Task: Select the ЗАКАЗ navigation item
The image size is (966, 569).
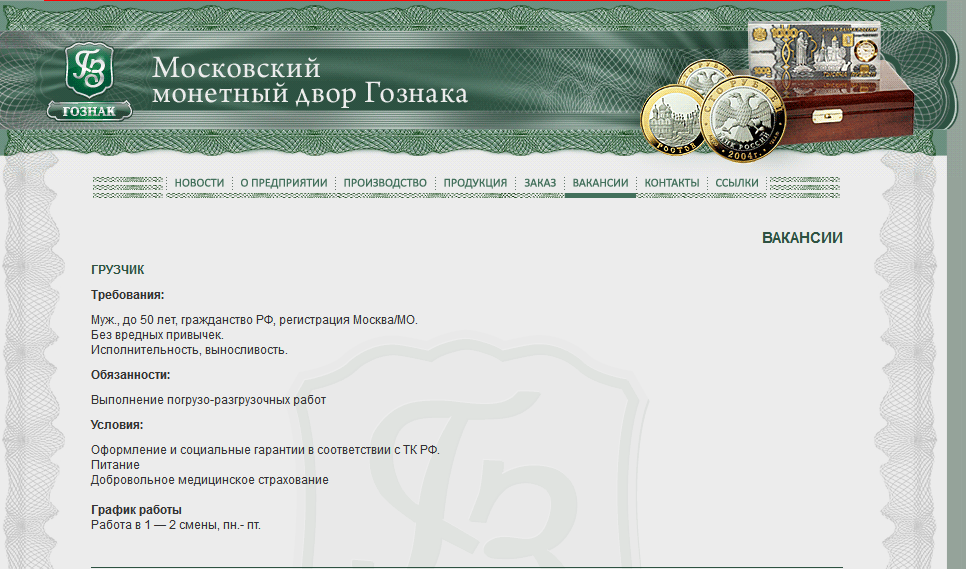Action: (x=540, y=183)
